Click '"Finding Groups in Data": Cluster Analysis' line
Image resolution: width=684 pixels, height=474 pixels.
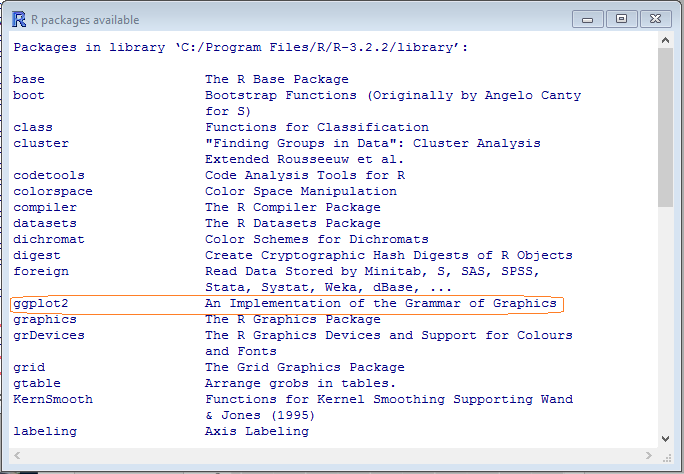[x=373, y=143]
